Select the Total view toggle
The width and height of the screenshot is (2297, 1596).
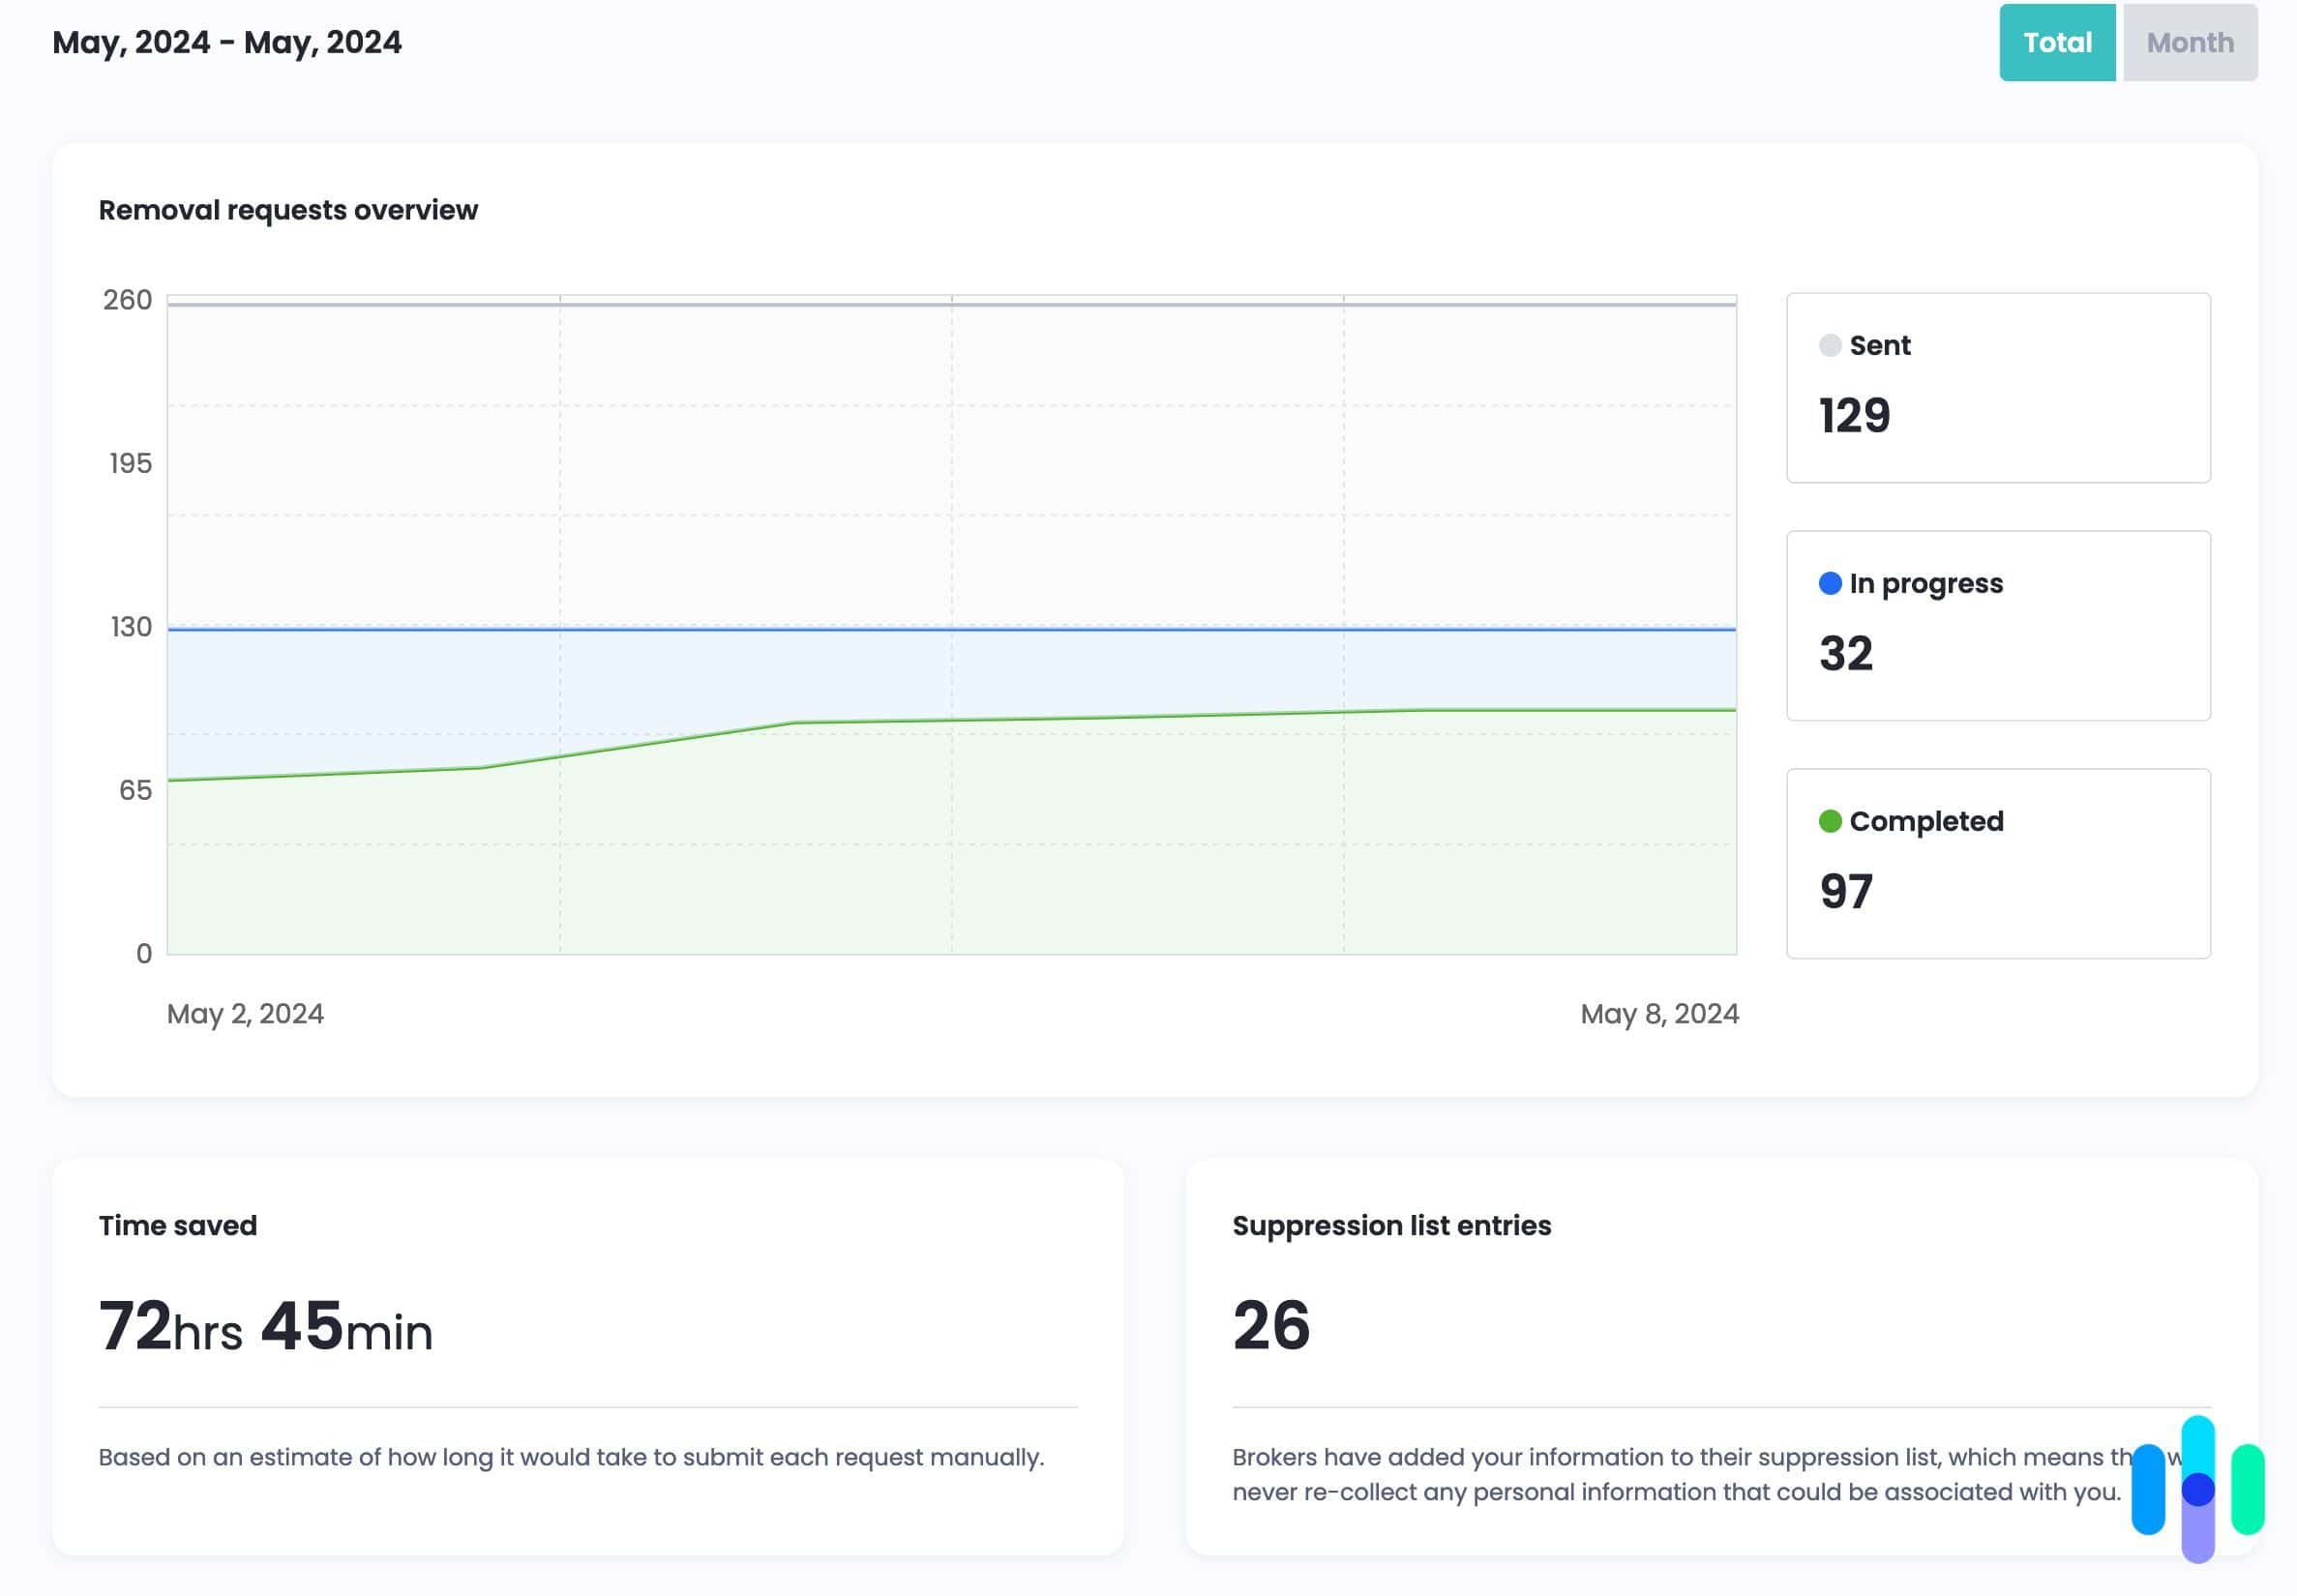pos(2056,43)
